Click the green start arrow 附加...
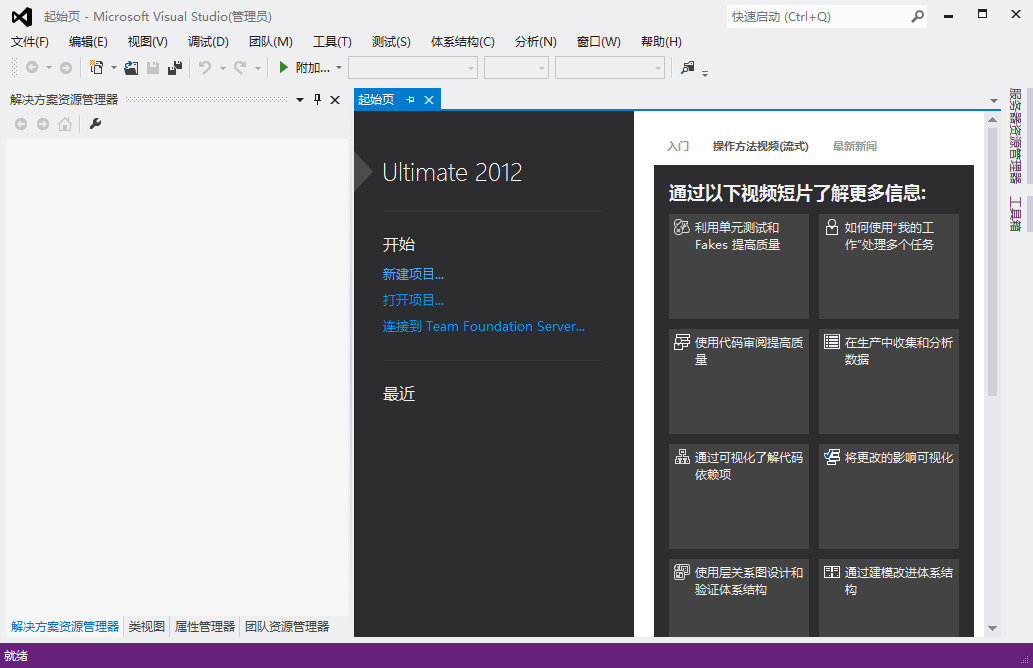 283,67
